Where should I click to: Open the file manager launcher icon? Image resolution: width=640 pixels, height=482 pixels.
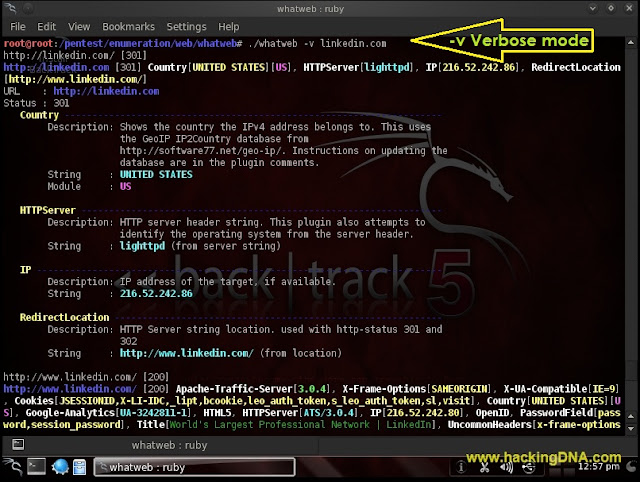coord(80,467)
